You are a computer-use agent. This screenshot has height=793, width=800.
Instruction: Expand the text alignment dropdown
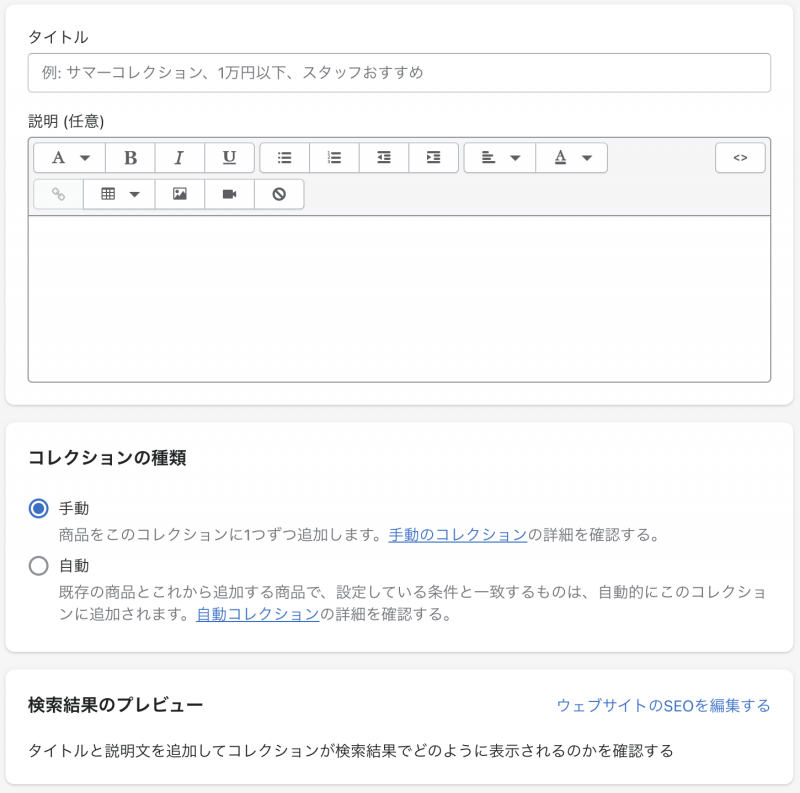click(x=500, y=158)
